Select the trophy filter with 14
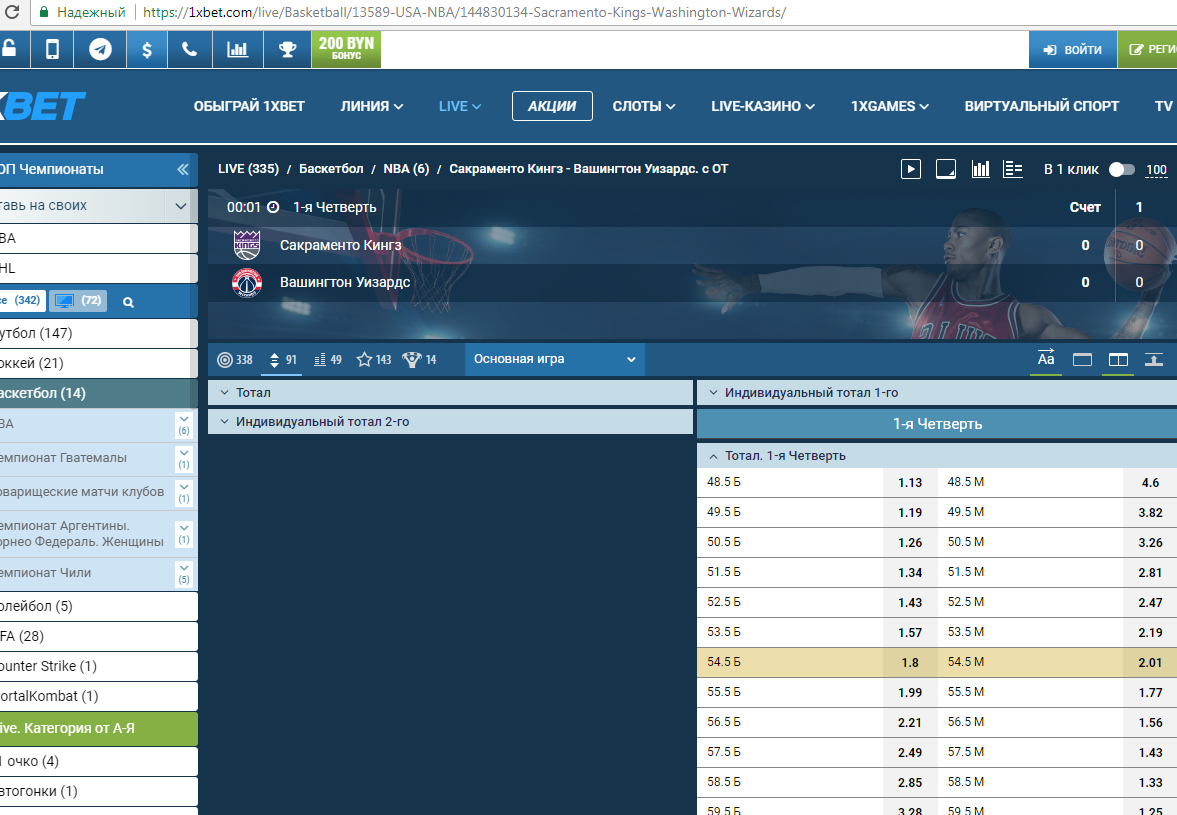 [x=420, y=359]
